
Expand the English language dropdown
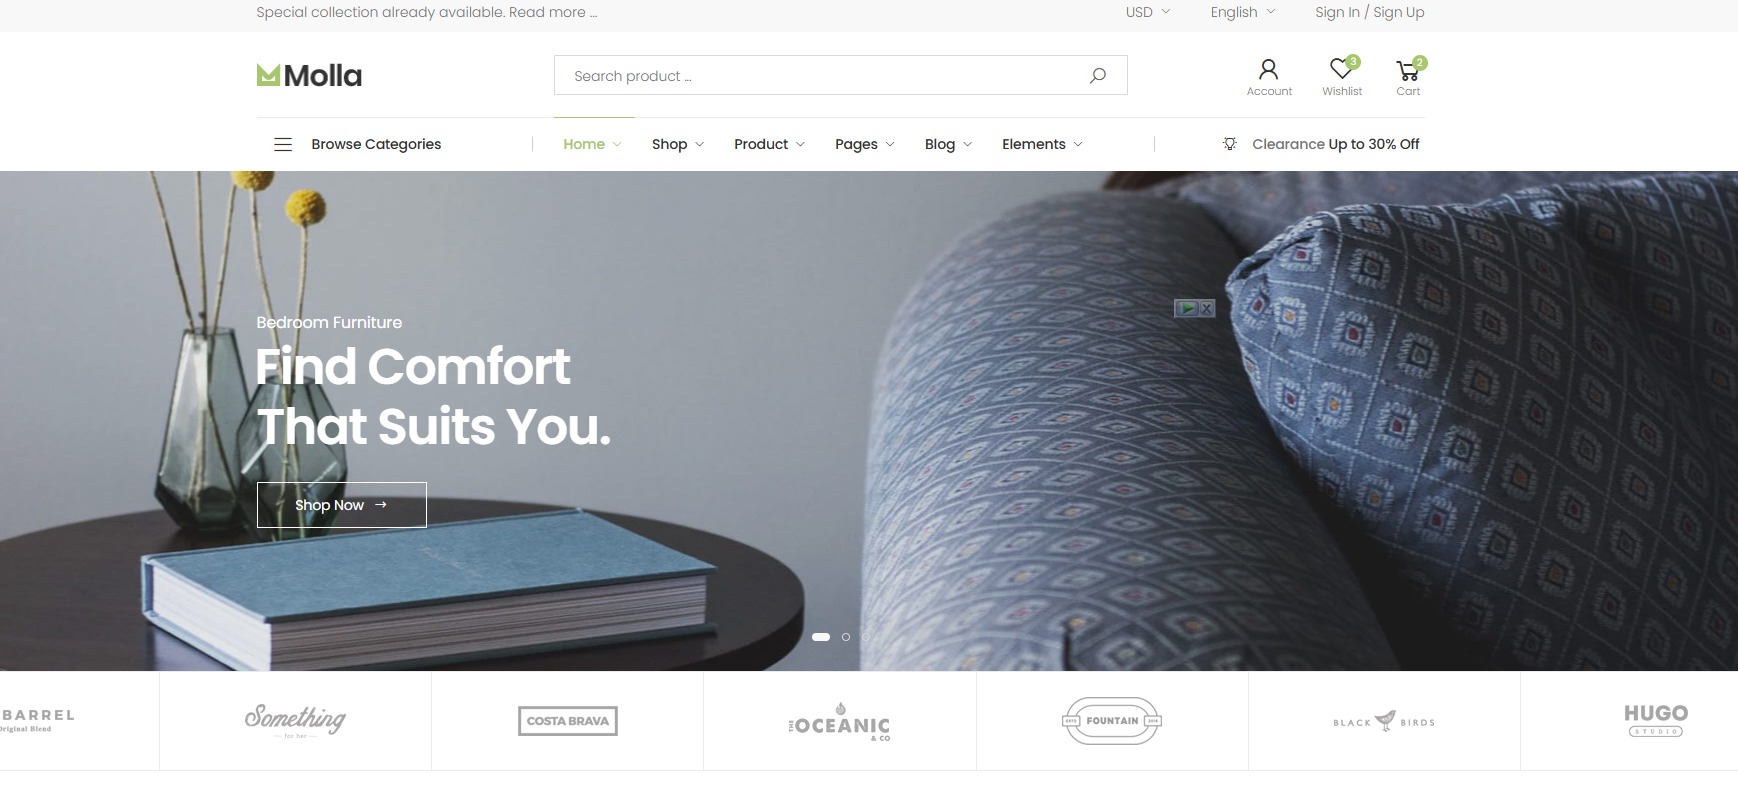tap(1243, 12)
